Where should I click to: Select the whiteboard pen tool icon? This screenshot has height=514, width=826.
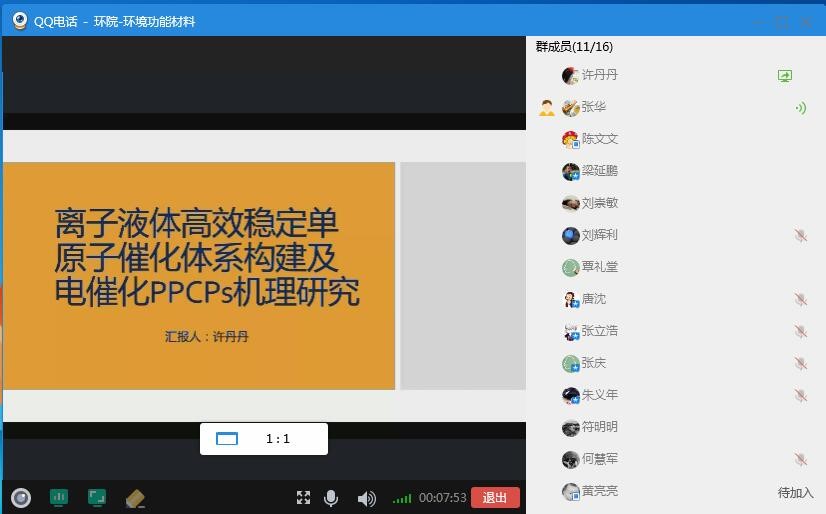click(x=136, y=497)
